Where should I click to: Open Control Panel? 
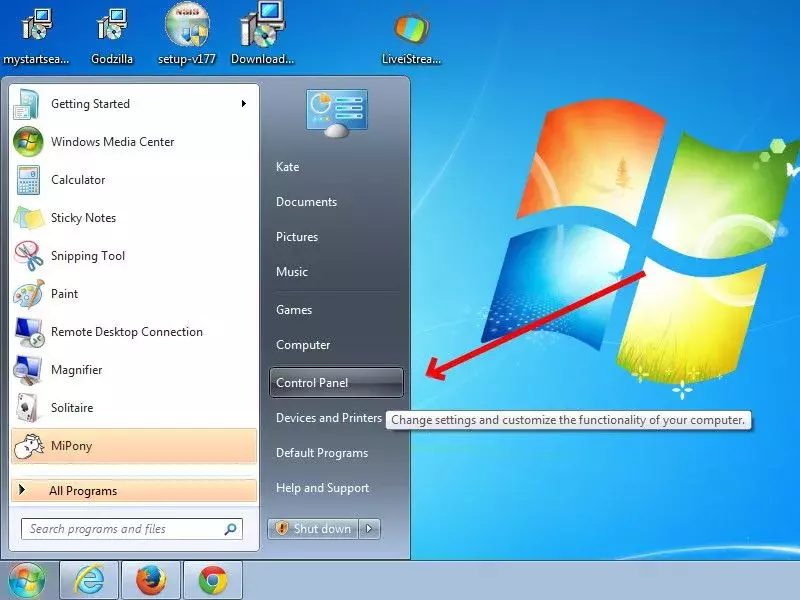coord(336,383)
